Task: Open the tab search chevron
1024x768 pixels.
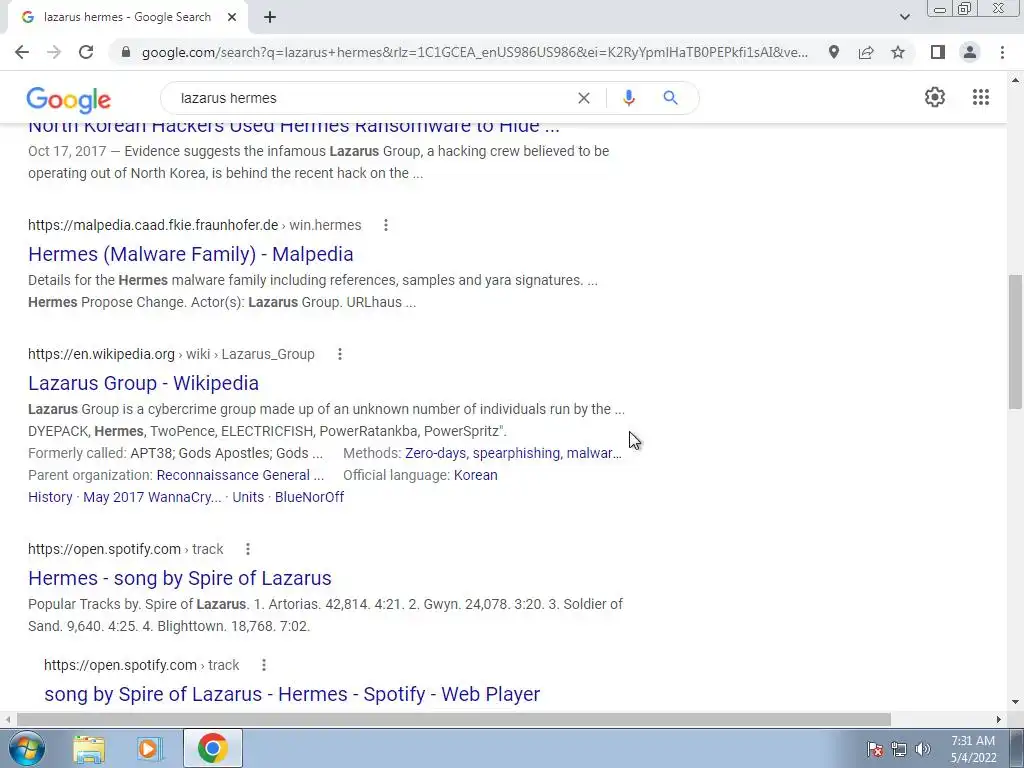Action: (904, 17)
